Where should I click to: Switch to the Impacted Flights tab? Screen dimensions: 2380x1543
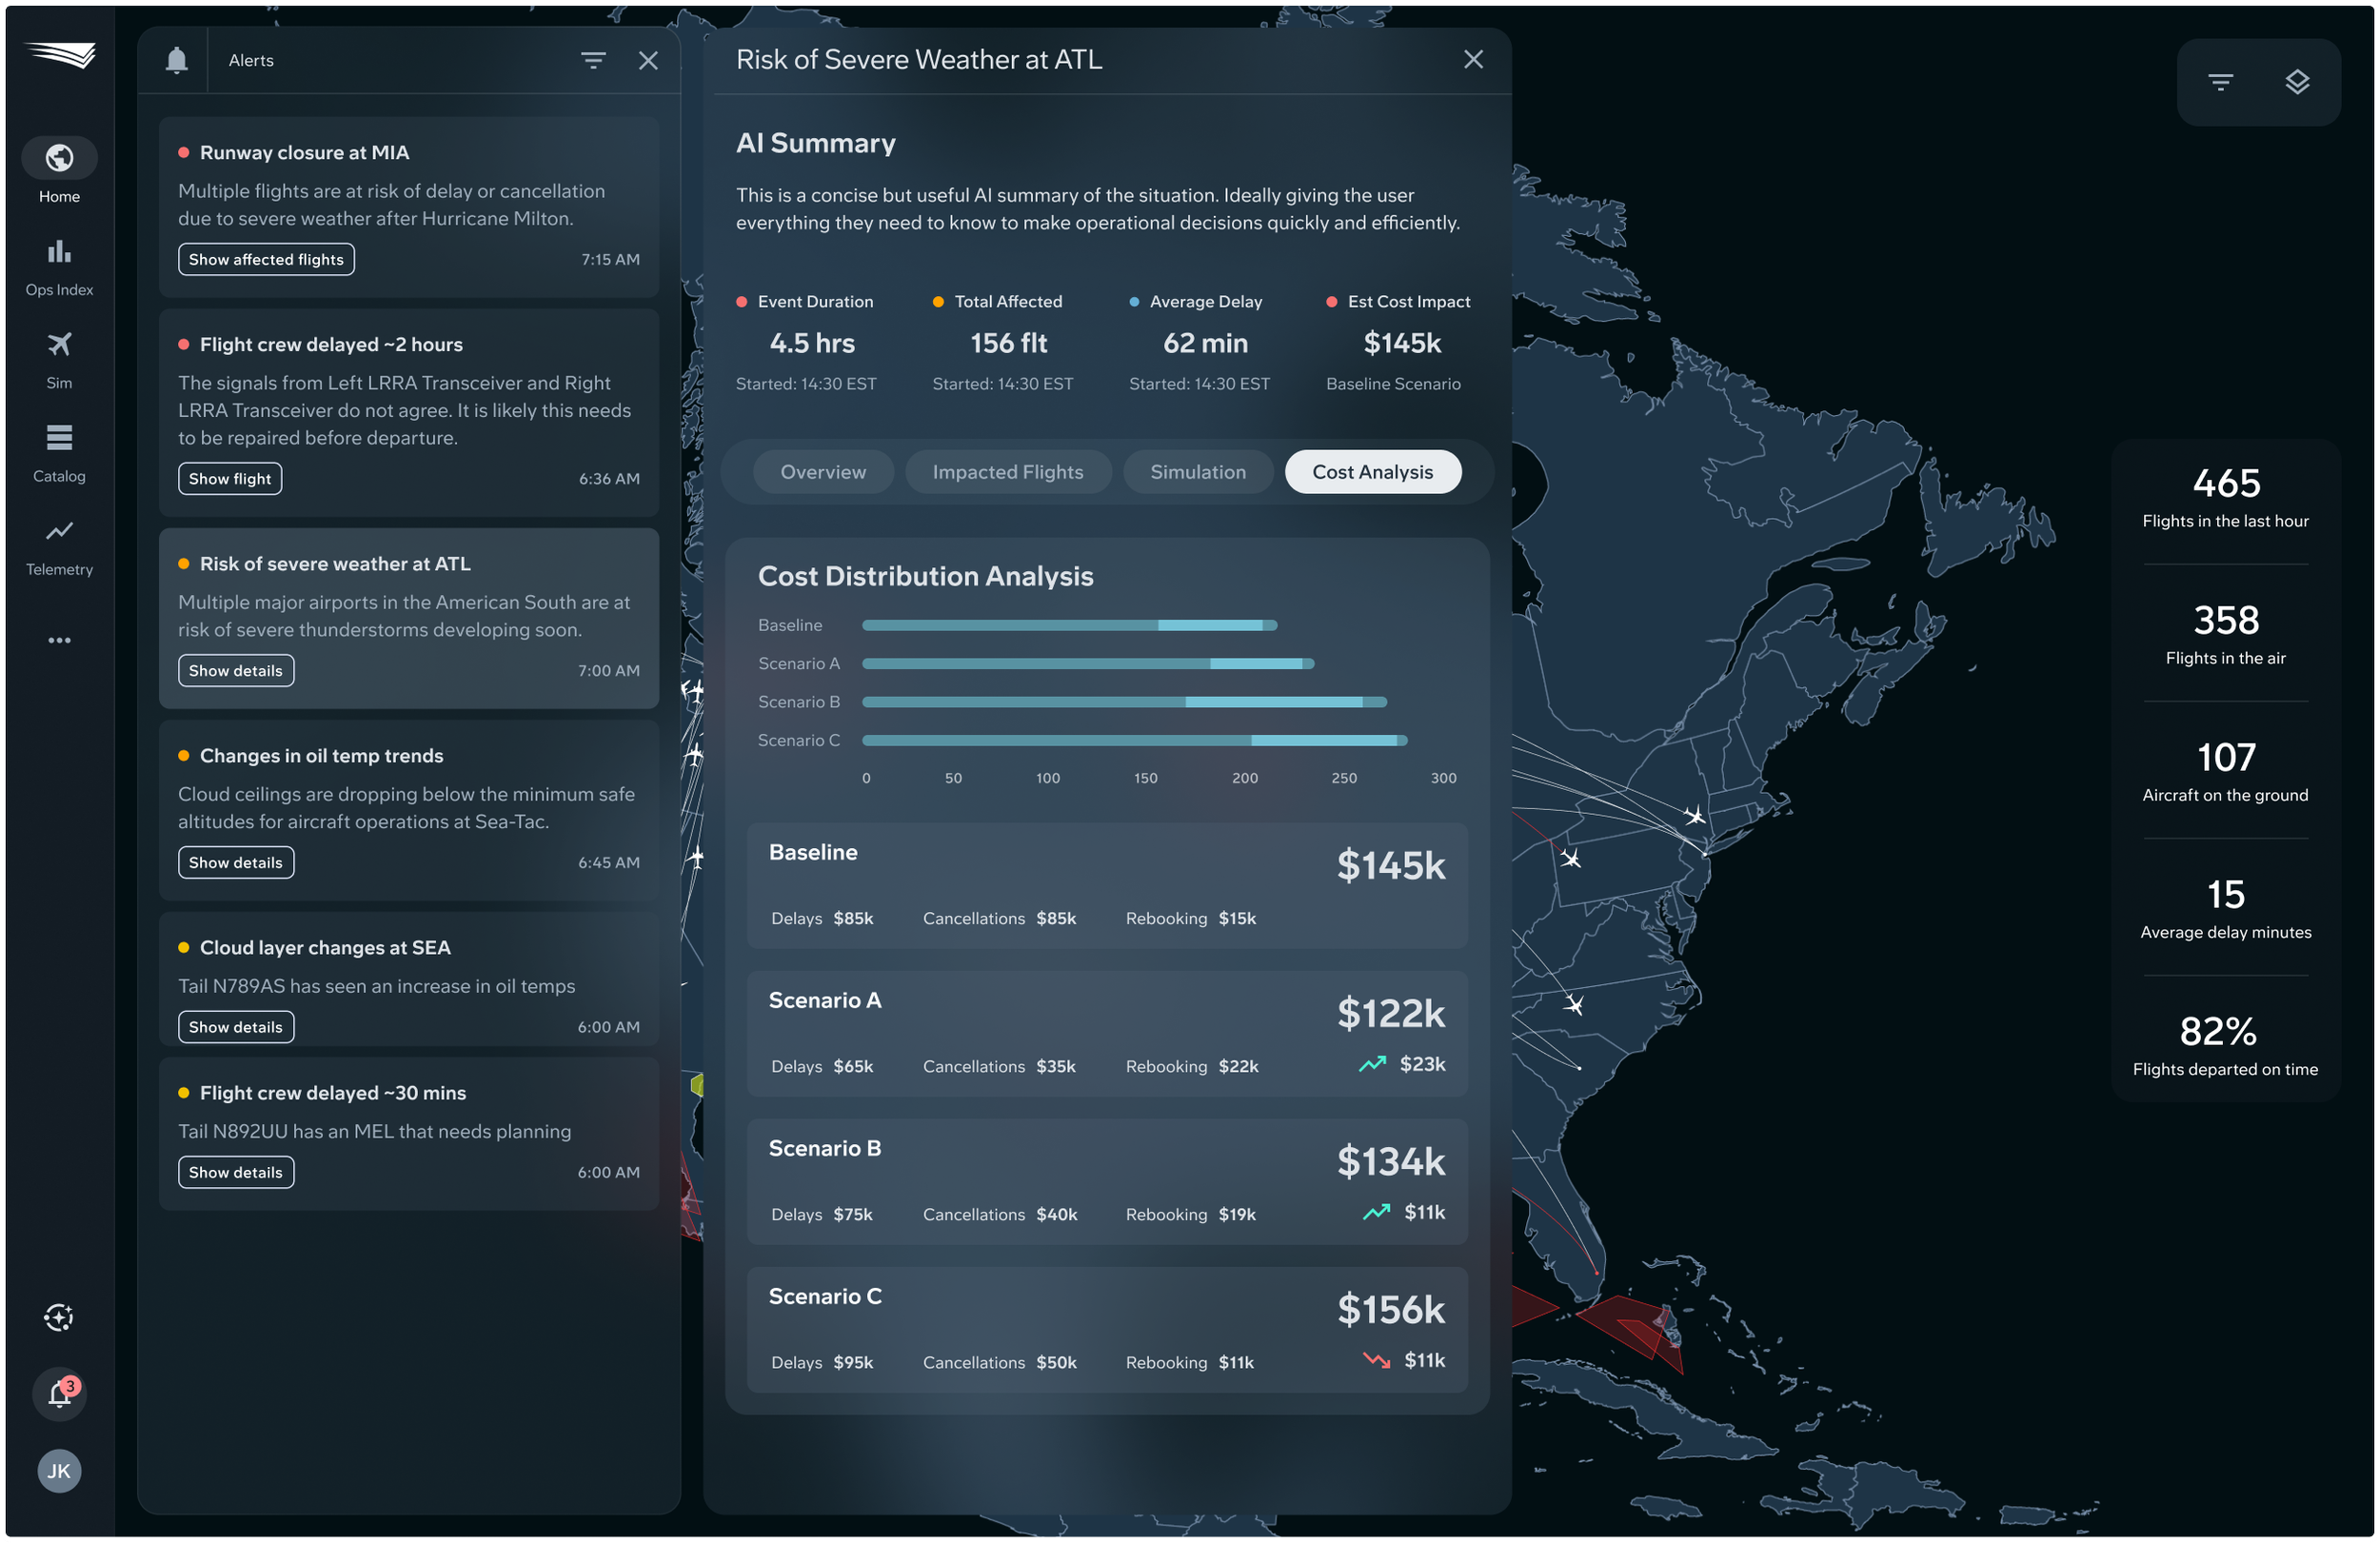coord(1007,472)
